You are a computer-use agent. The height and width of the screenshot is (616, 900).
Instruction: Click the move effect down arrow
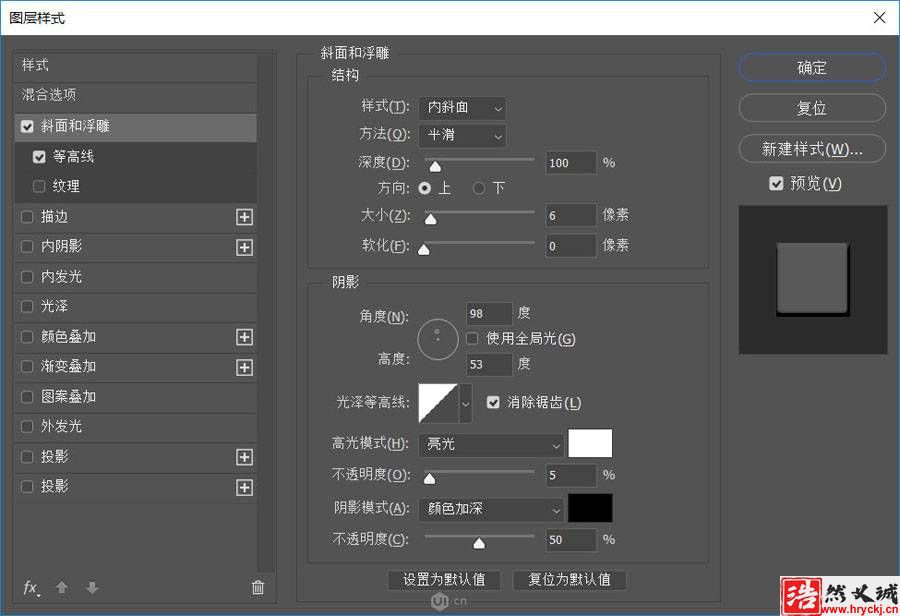[x=92, y=587]
